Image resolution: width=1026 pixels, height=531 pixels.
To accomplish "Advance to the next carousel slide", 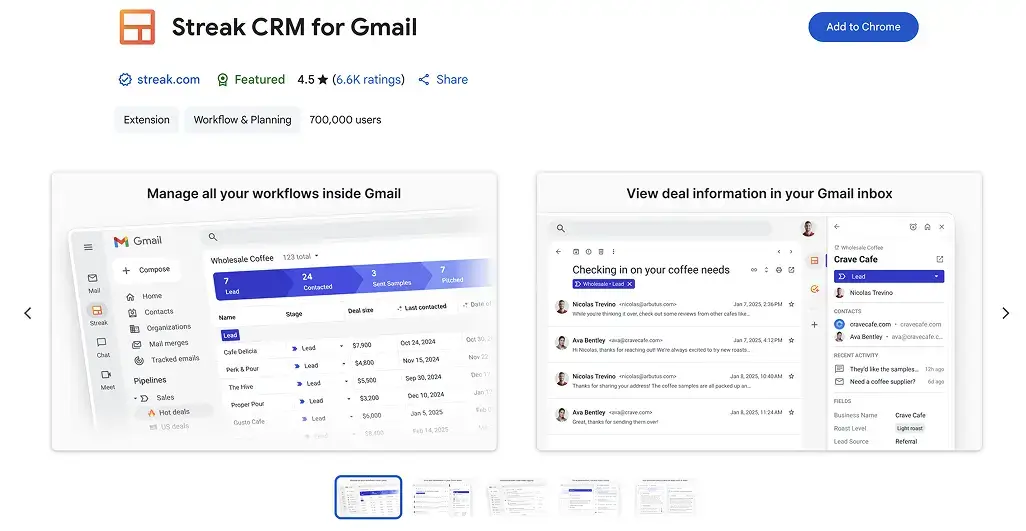I will [1006, 313].
